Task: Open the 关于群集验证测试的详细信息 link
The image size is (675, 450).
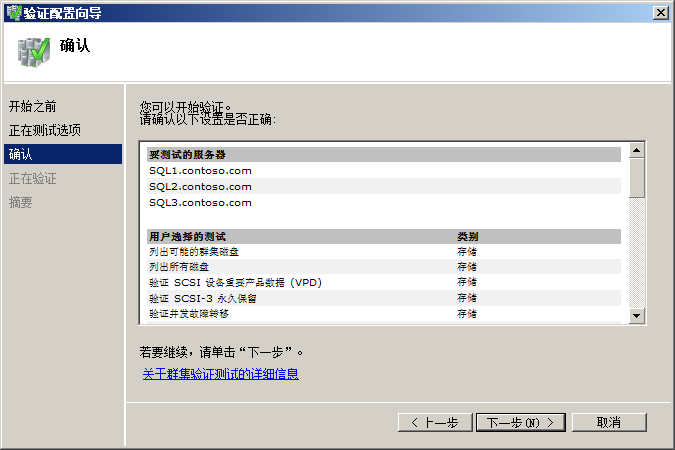Action: (220, 373)
